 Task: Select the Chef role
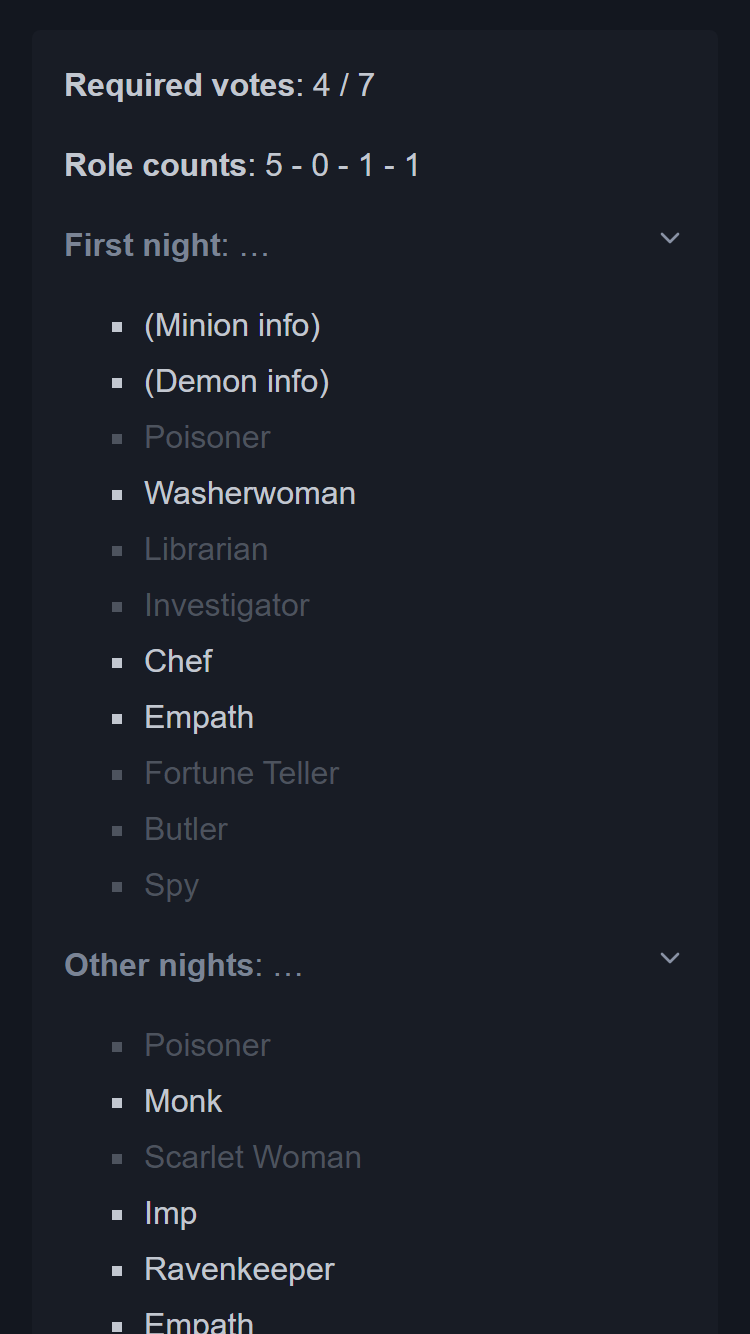tap(178, 661)
